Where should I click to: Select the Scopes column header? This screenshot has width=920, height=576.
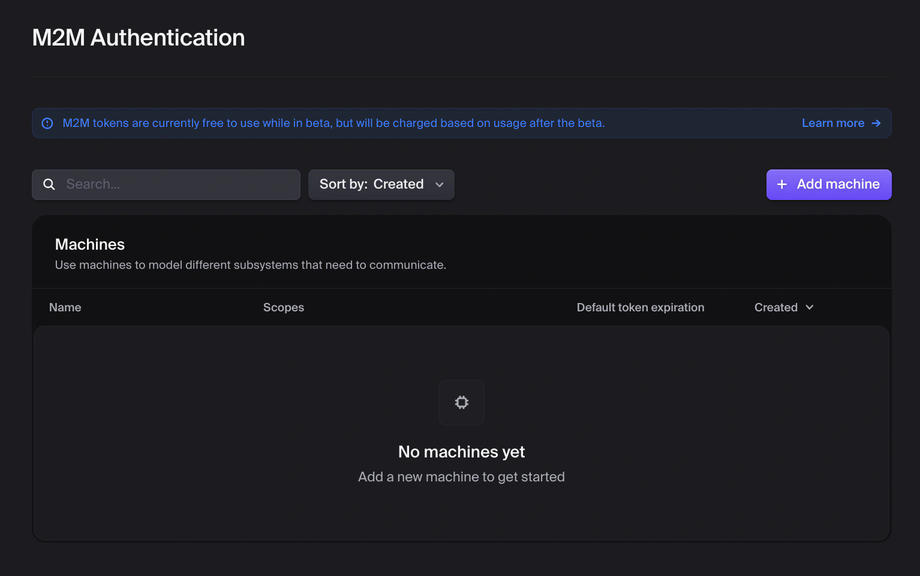283,307
